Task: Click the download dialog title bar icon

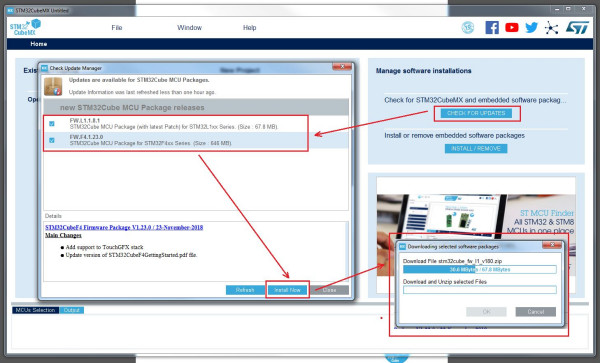Action: 403,247
